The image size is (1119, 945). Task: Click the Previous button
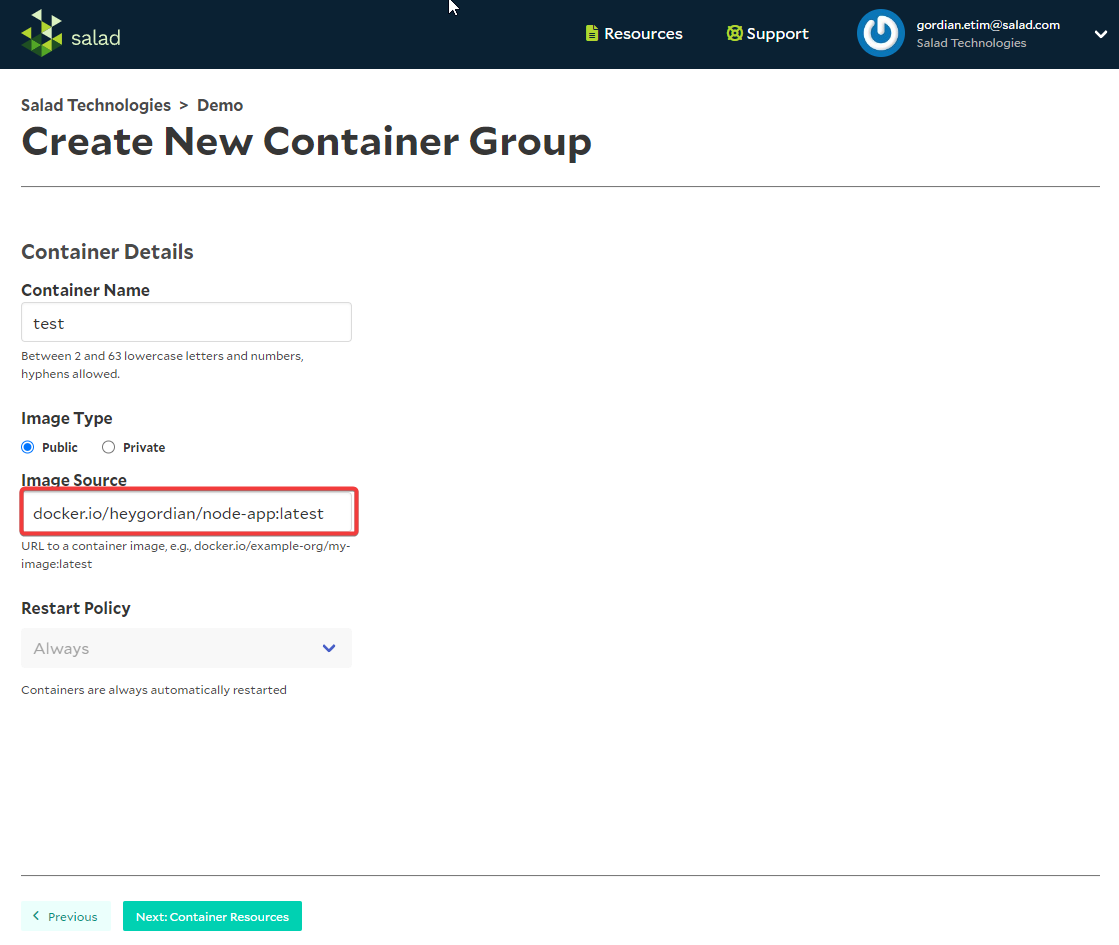point(66,916)
